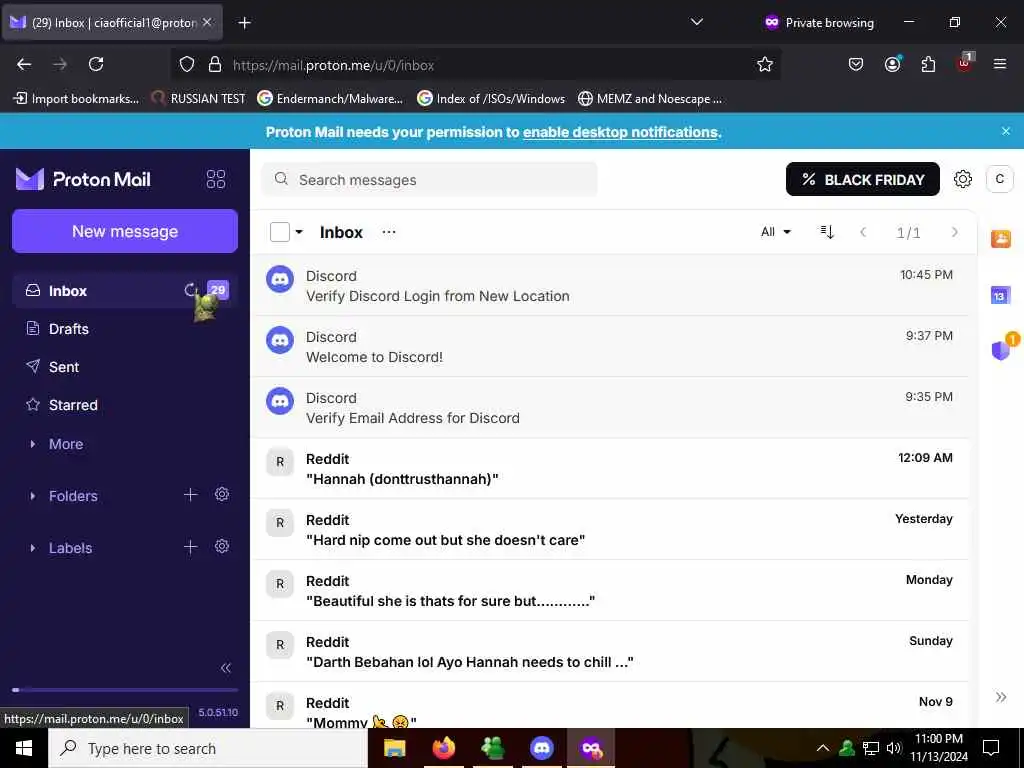This screenshot has width=1024, height=768.
Task: Open a new browser tab
Action: click(x=244, y=23)
